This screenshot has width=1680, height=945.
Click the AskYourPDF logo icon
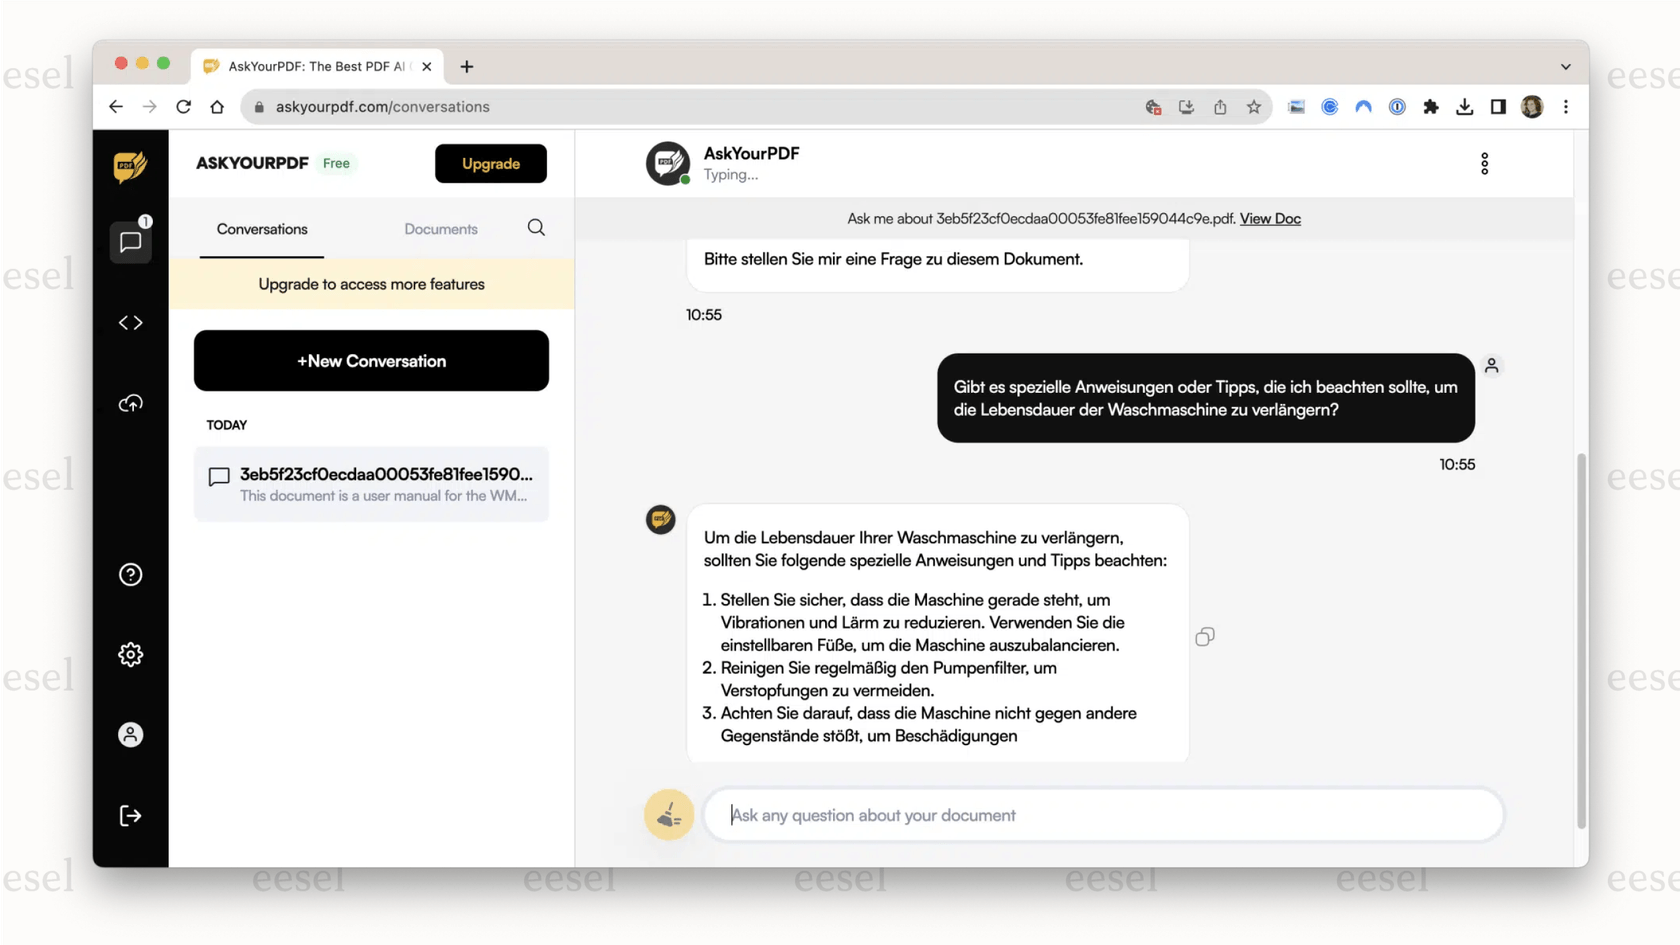pyautogui.click(x=131, y=166)
